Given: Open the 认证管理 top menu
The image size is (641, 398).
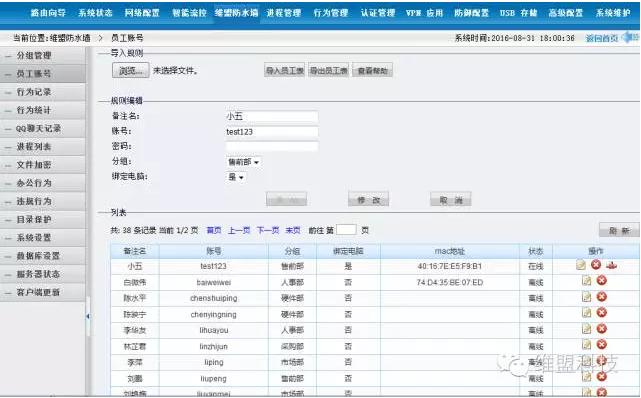Looking at the screenshot, I should 378,13.
